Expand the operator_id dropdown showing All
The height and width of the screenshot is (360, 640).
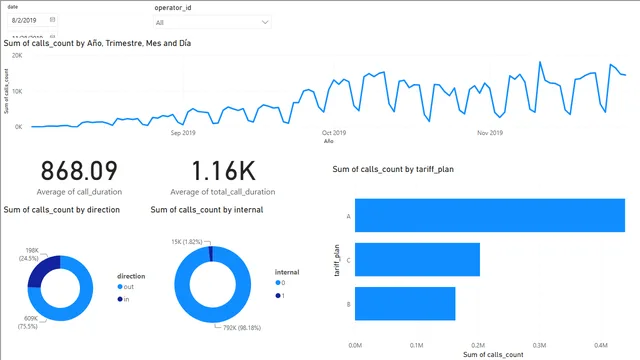pyautogui.click(x=212, y=22)
